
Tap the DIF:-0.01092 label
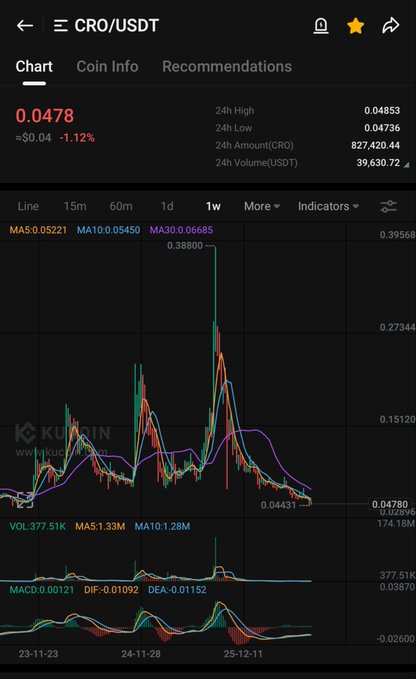[x=111, y=590]
